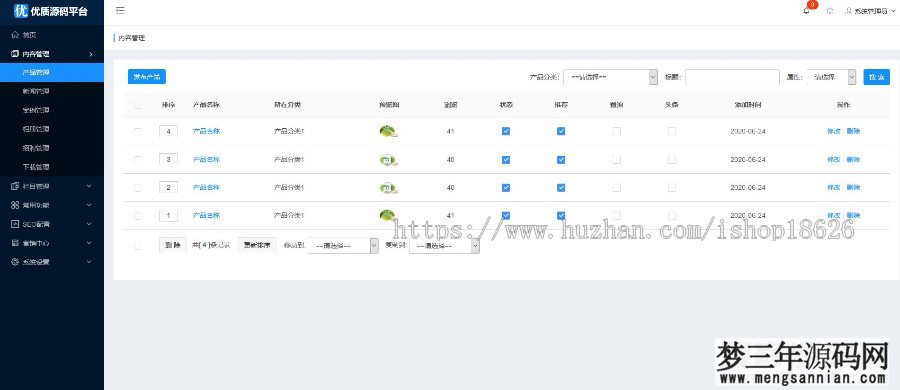The image size is (900, 390).
Task: Uncheck recommend checkbox in sort 3 row
Action: [561, 160]
